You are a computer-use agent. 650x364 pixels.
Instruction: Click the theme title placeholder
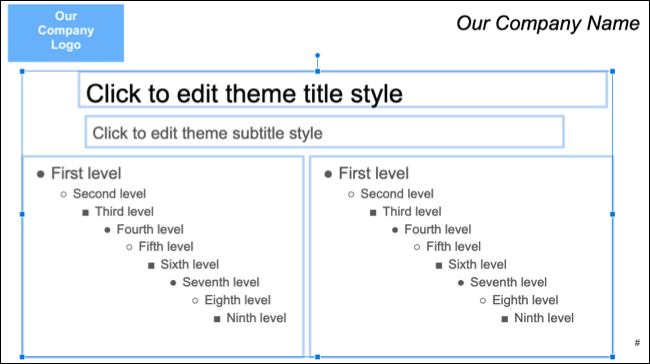click(343, 90)
